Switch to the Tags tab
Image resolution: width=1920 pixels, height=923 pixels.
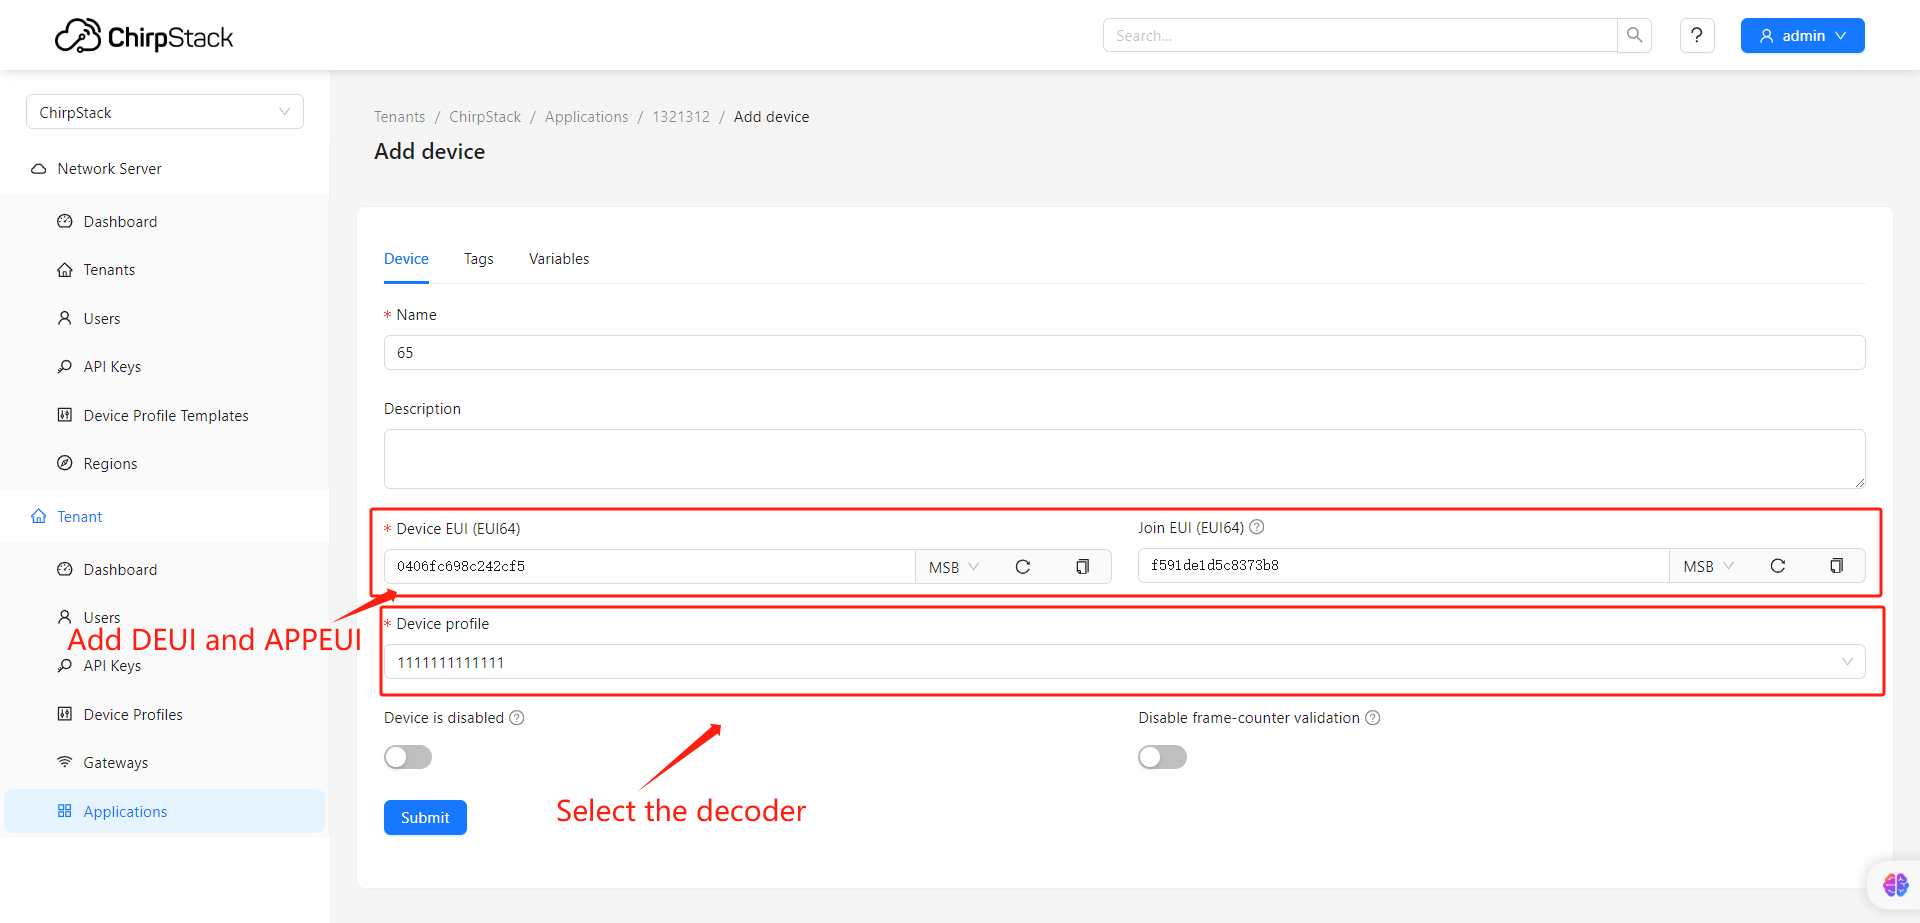479,259
